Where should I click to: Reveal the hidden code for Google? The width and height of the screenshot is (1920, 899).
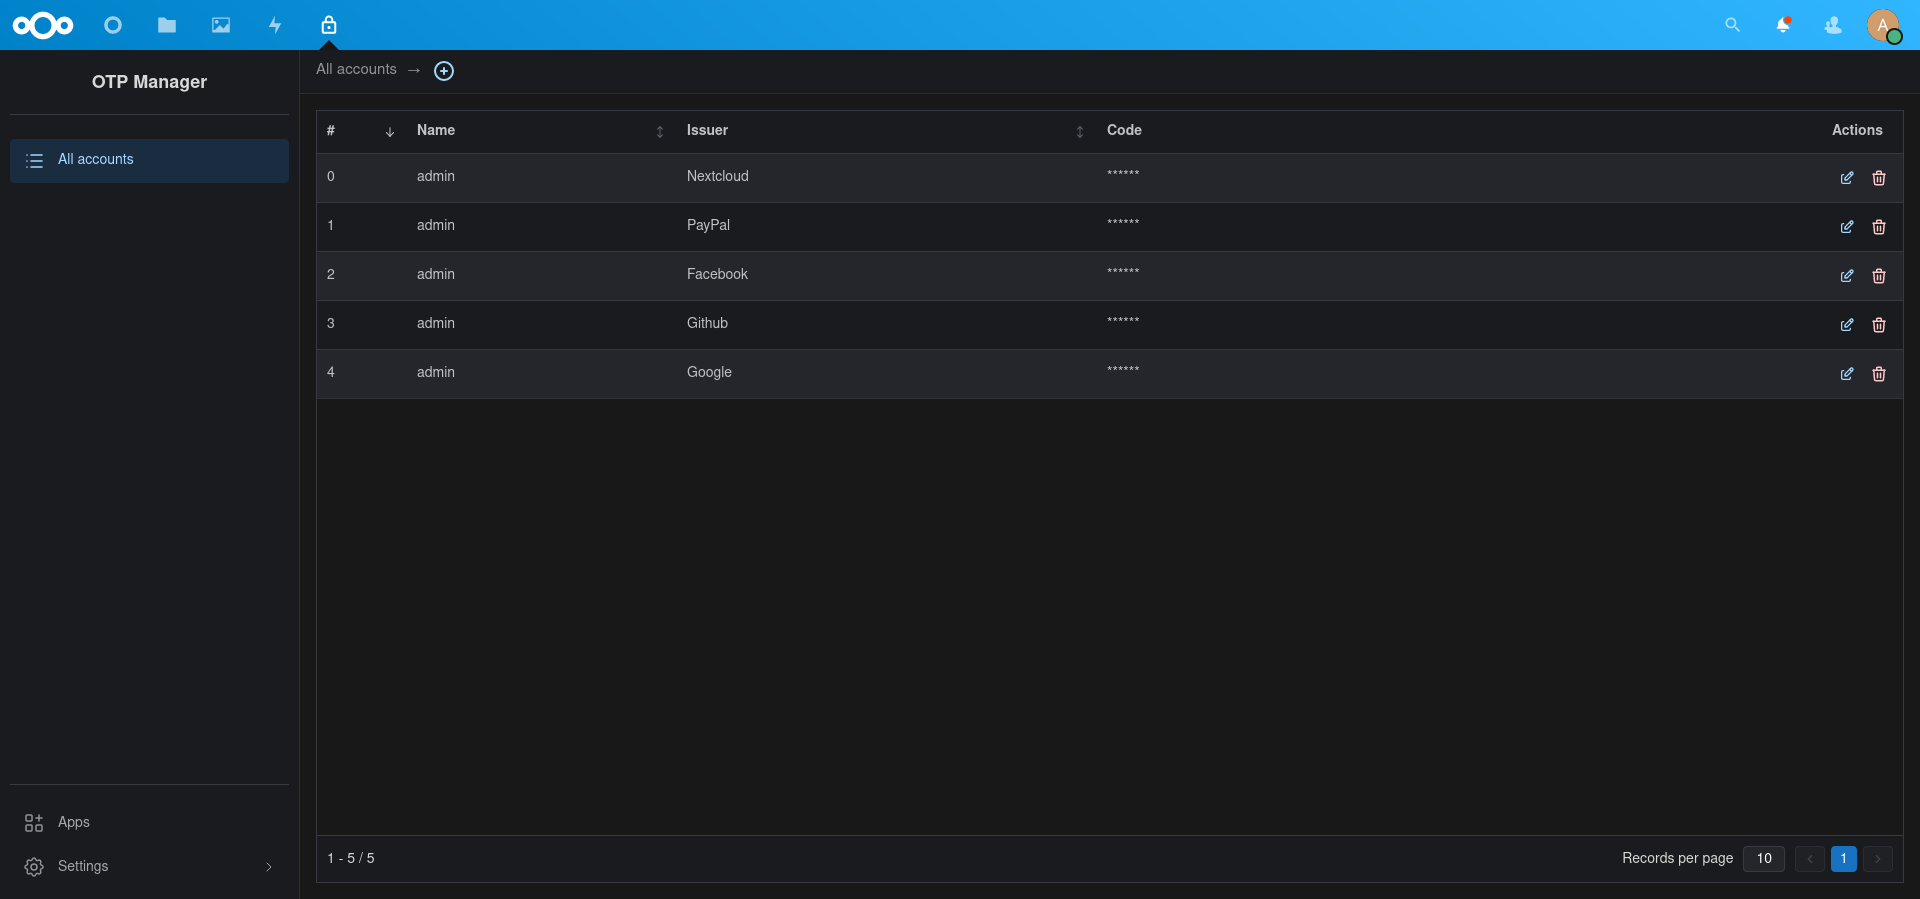(1123, 371)
